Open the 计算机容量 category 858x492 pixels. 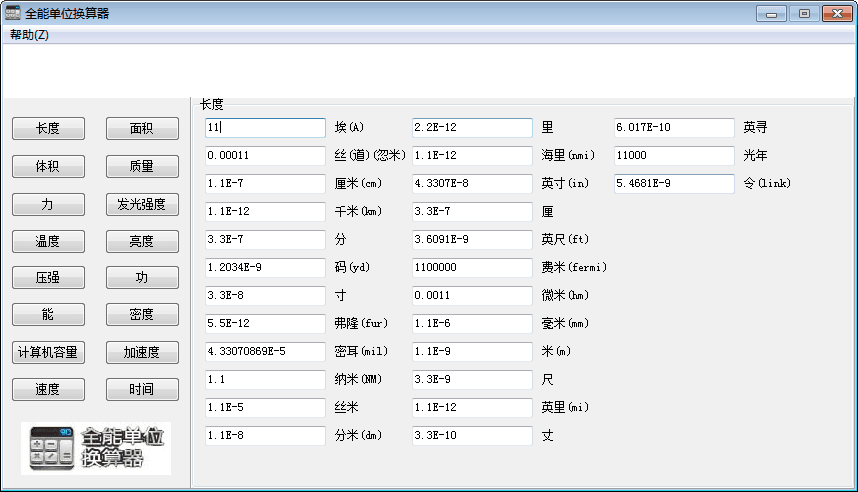(48, 352)
